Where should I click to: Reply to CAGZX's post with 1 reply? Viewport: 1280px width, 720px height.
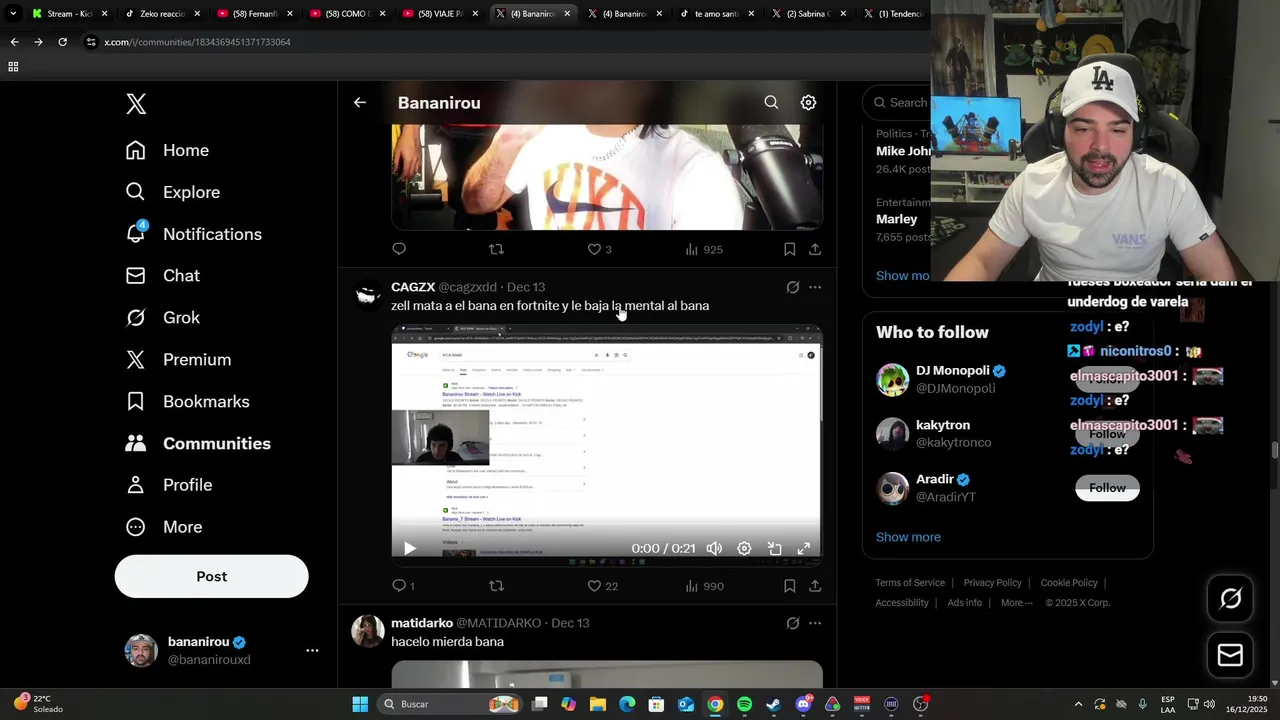point(402,586)
